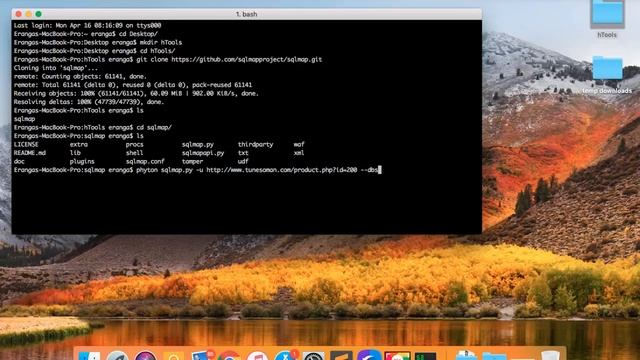Click the 'Cloning into sqlmap' line
640x360 pixels.
(x=56, y=68)
